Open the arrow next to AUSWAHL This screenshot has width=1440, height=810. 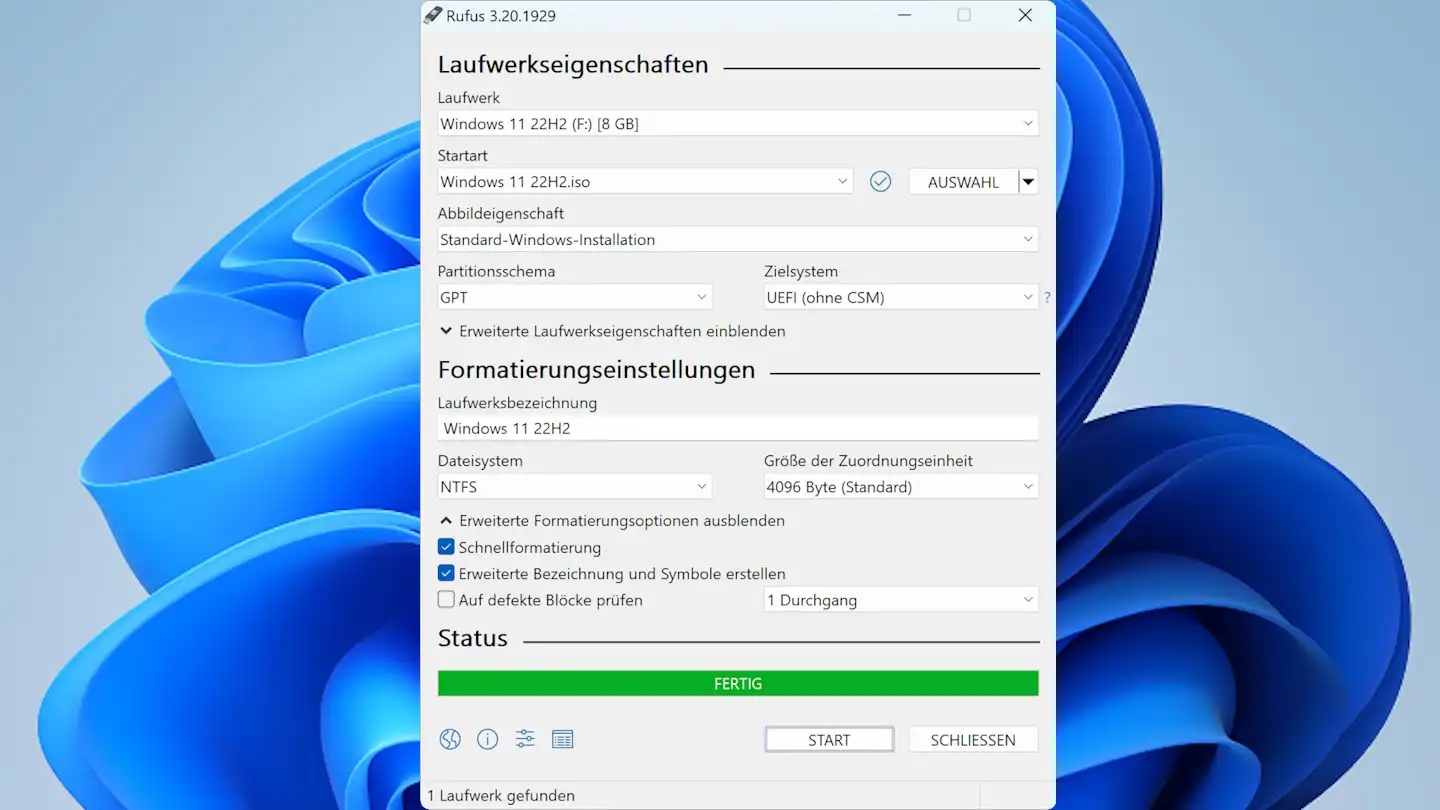1028,182
